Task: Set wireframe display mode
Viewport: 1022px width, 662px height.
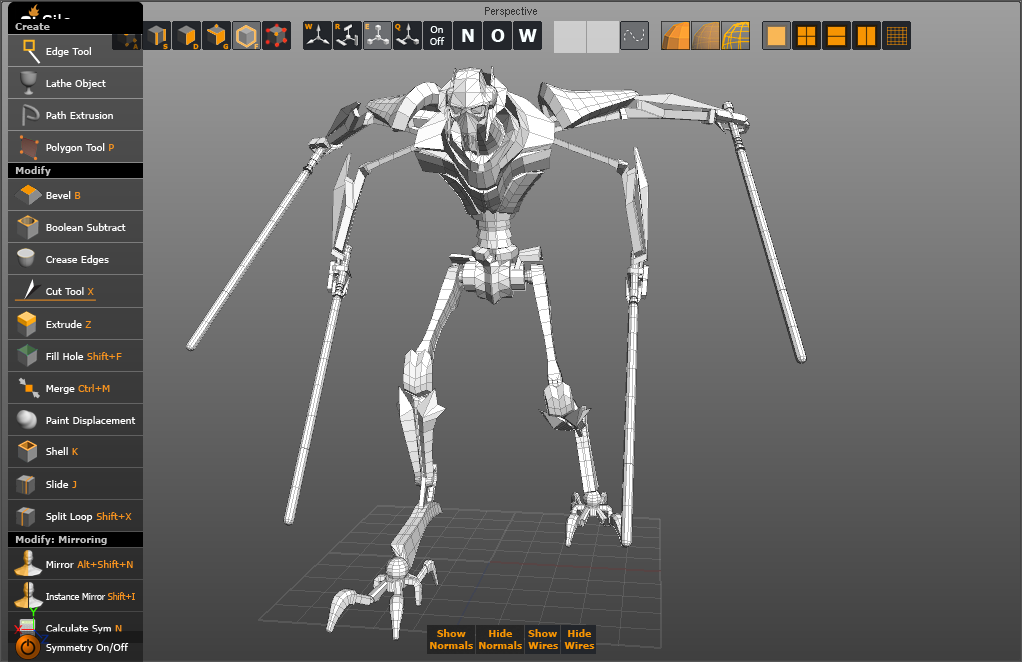Action: click(735, 35)
